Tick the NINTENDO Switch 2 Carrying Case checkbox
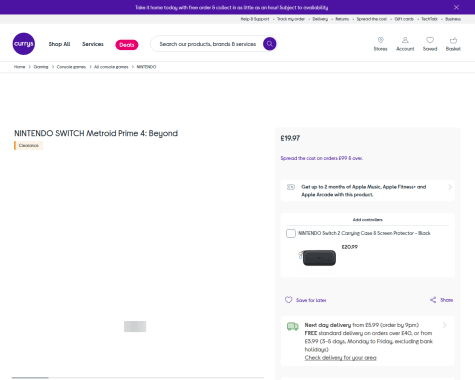The image size is (475, 380). coord(291,233)
